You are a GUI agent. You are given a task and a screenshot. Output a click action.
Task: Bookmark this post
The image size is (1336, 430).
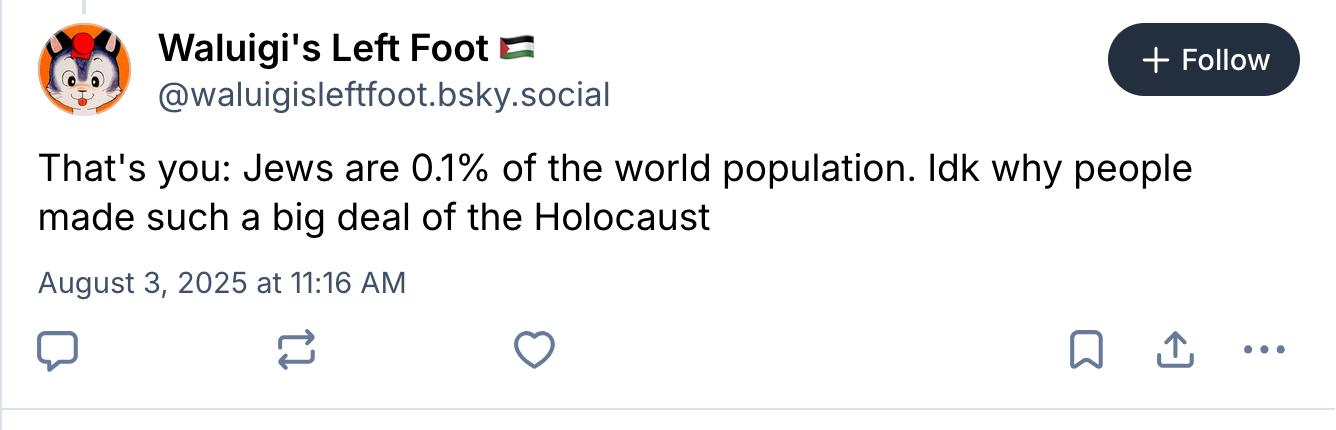(x=1086, y=350)
